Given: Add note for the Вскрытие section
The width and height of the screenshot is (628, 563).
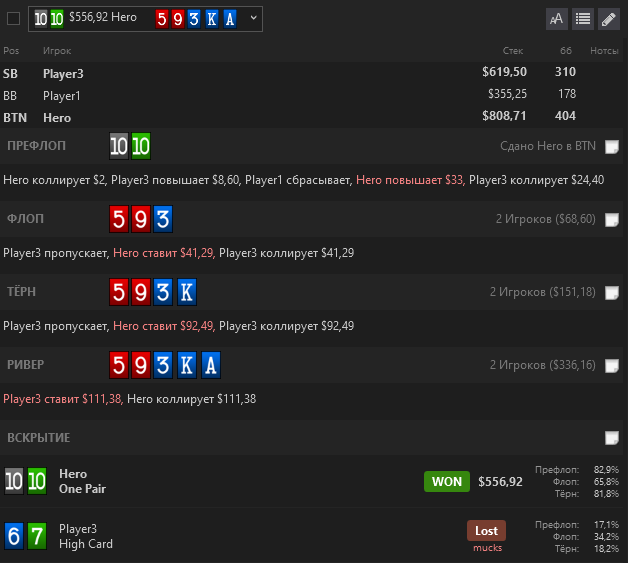Looking at the screenshot, I should click(x=612, y=438).
